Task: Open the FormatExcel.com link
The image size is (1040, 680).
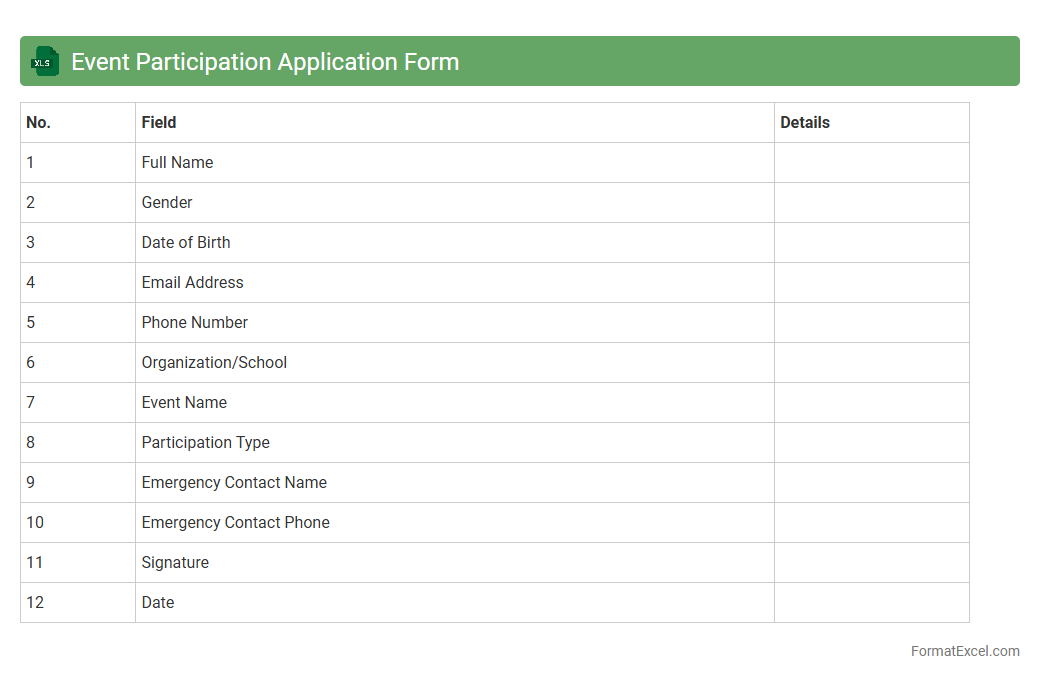Action: [x=964, y=651]
